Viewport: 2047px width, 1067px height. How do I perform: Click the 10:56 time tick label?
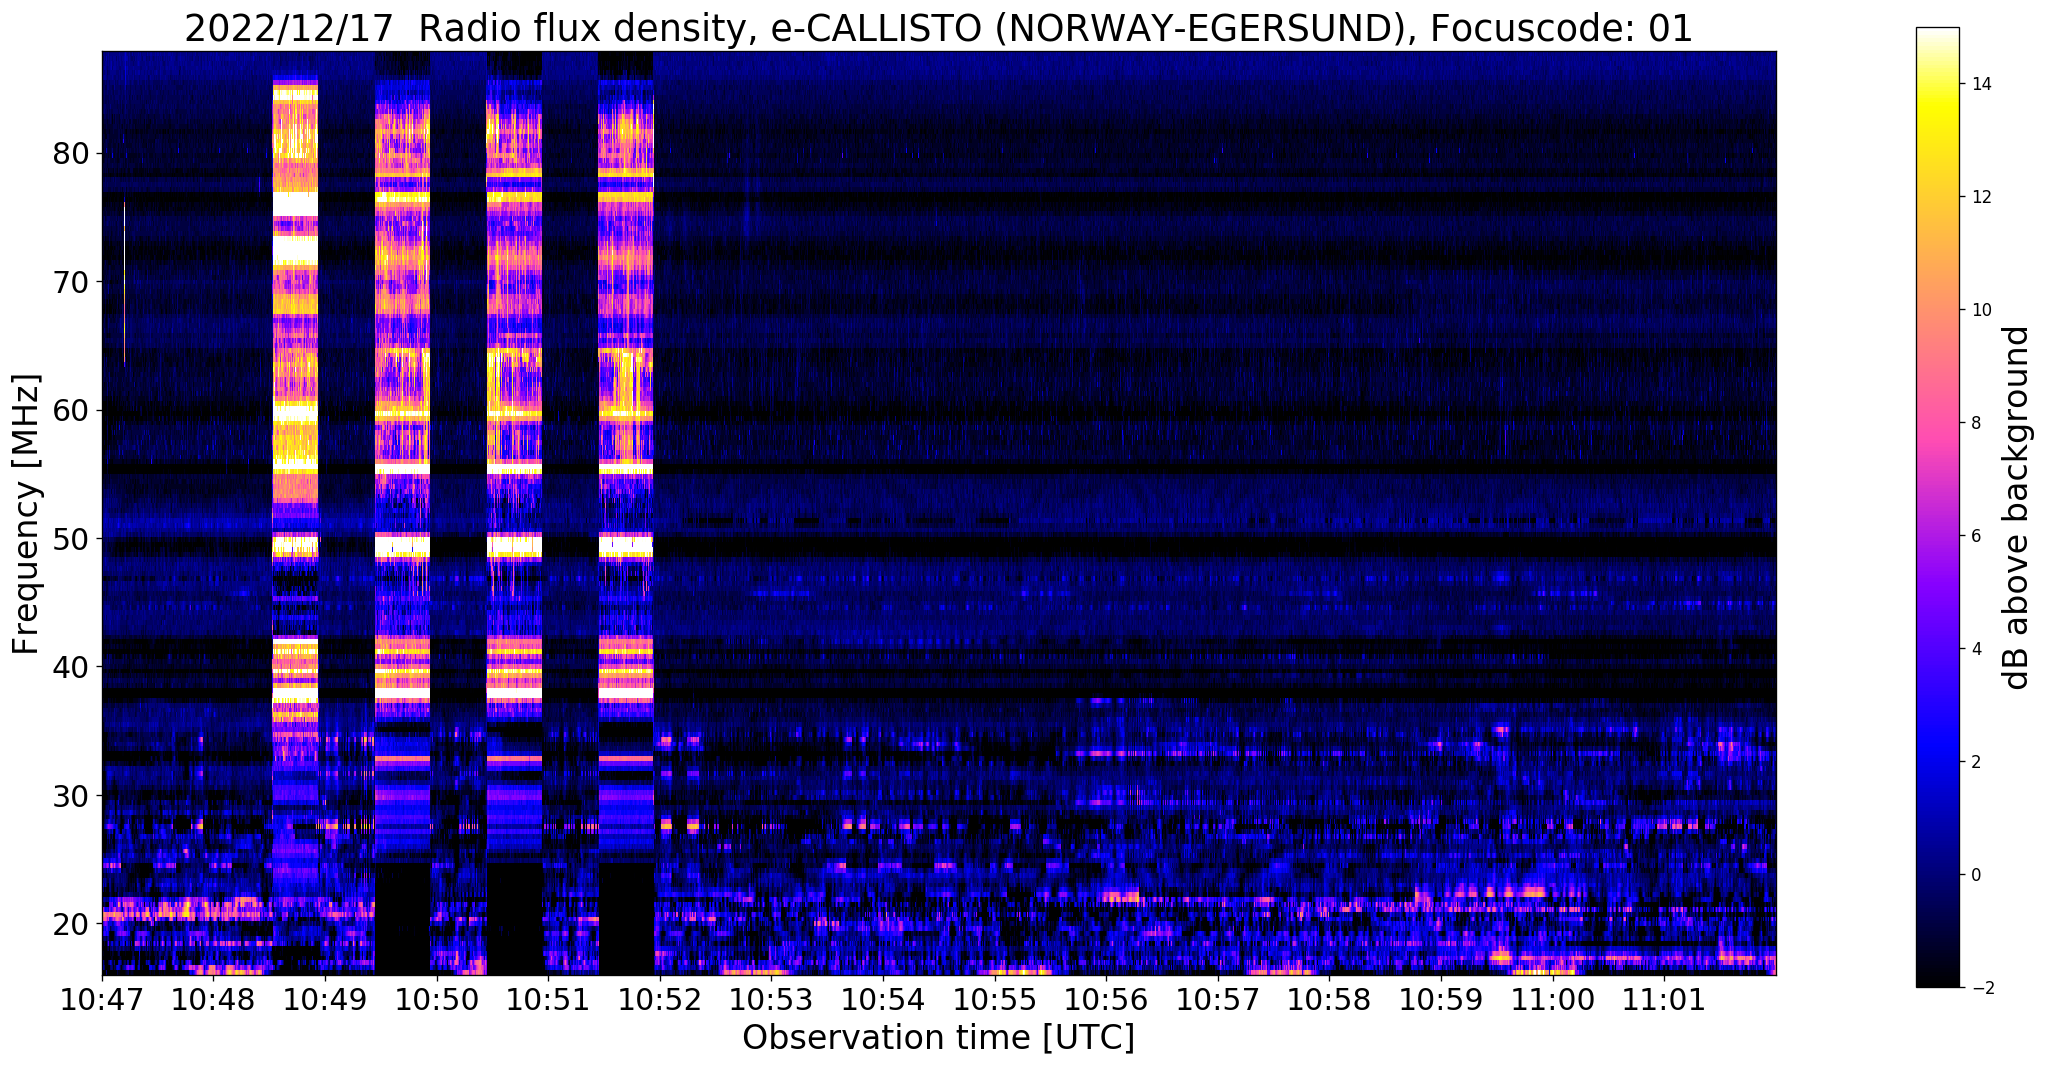click(1106, 998)
